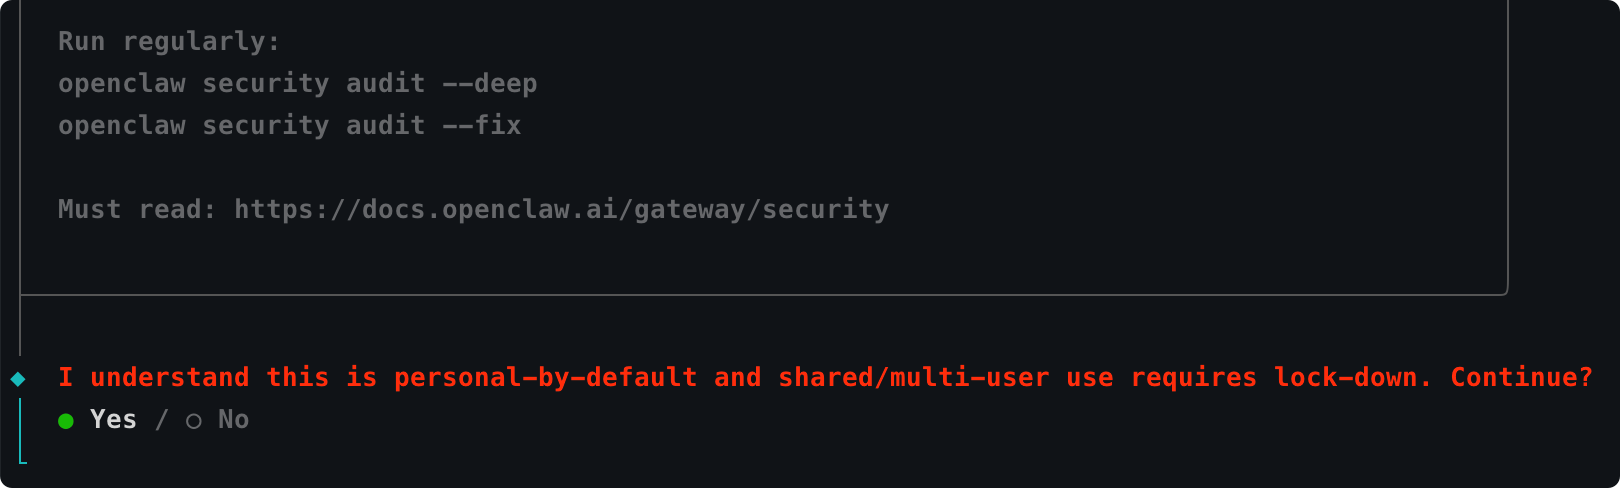Click the Yes option label
The image size is (1620, 488).
(x=113, y=420)
